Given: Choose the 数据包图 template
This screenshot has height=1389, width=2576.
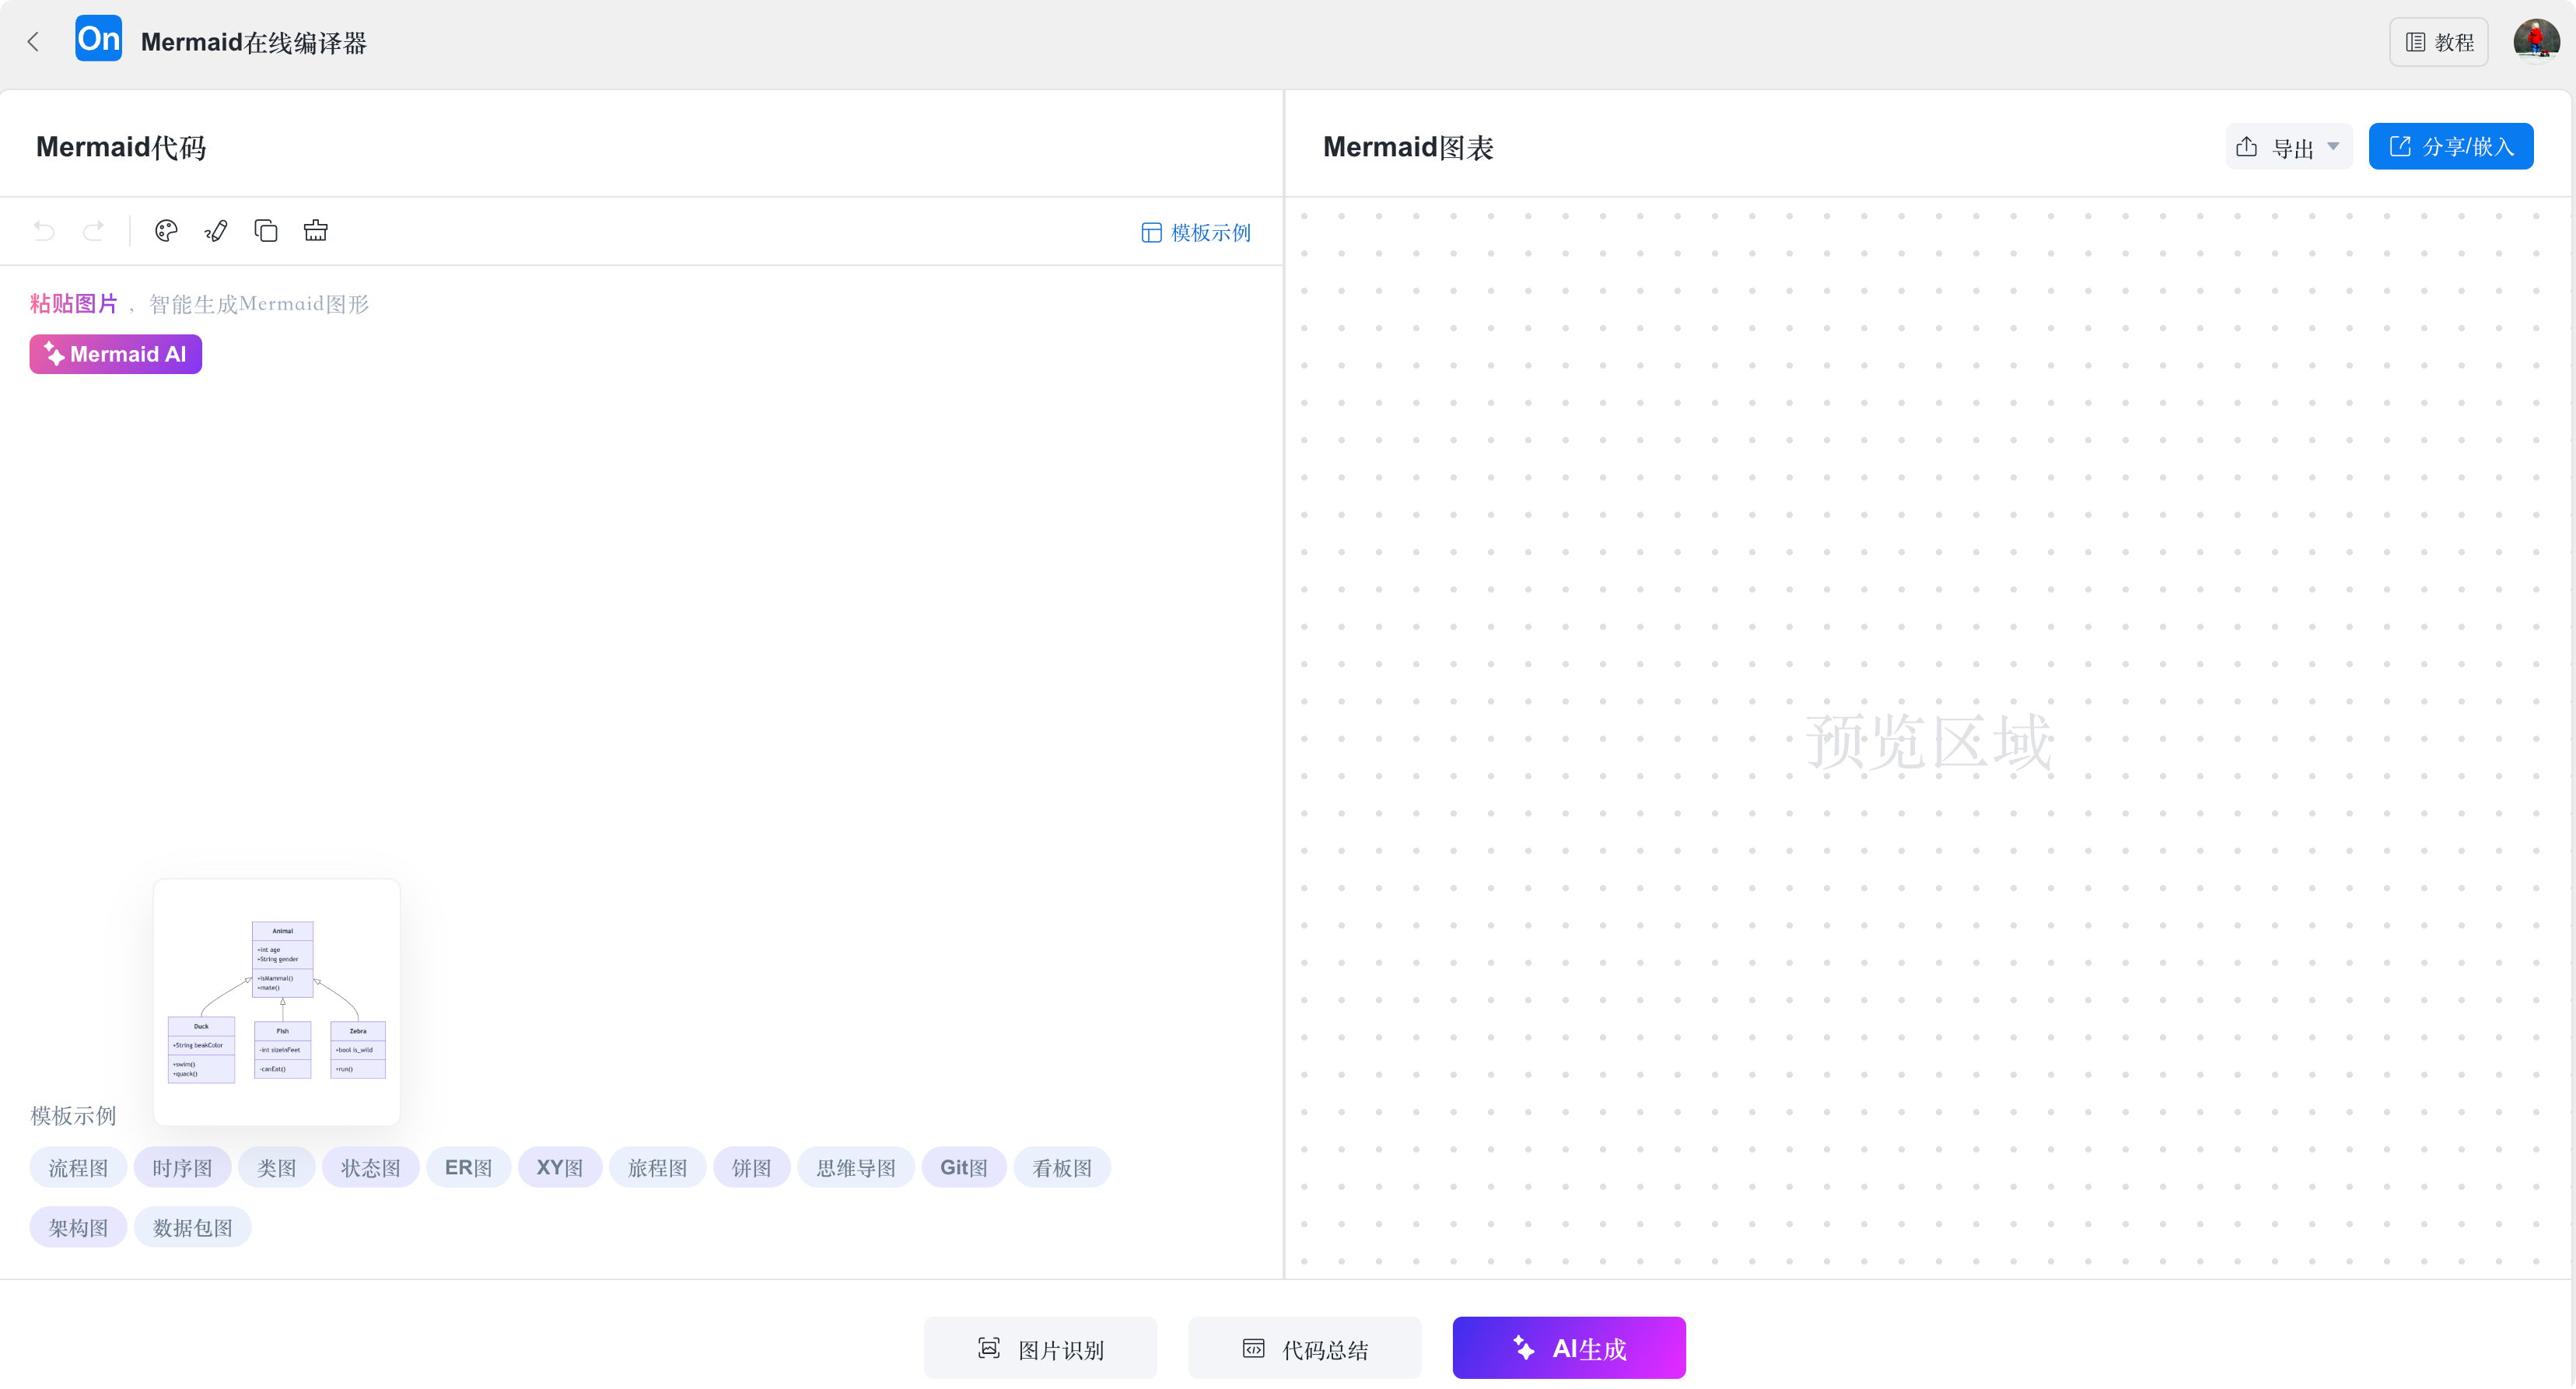Looking at the screenshot, I should 192,1227.
